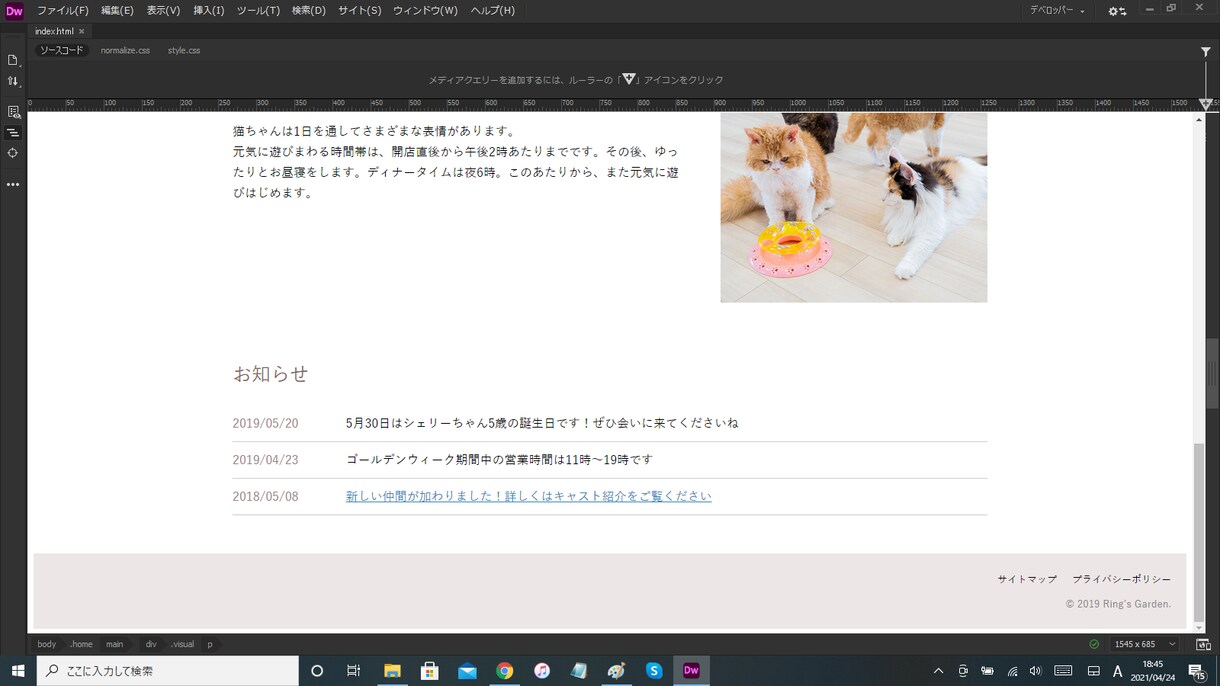Open Skype from the taskbar
The image size is (1220, 686).
click(654, 671)
